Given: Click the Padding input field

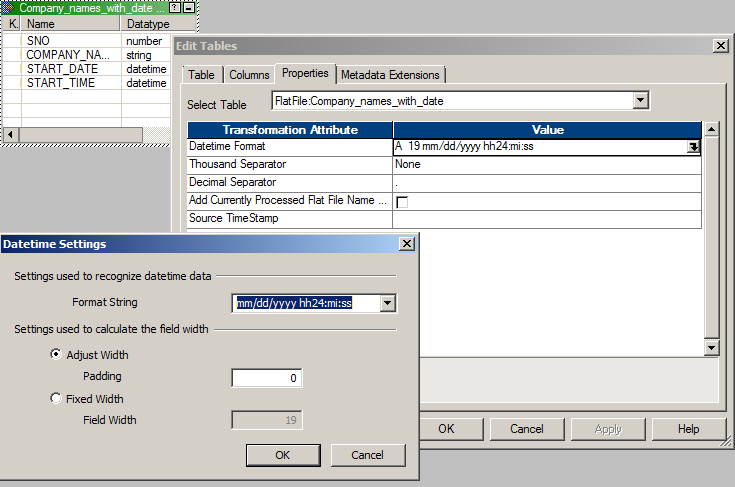Looking at the screenshot, I should pyautogui.click(x=266, y=378).
